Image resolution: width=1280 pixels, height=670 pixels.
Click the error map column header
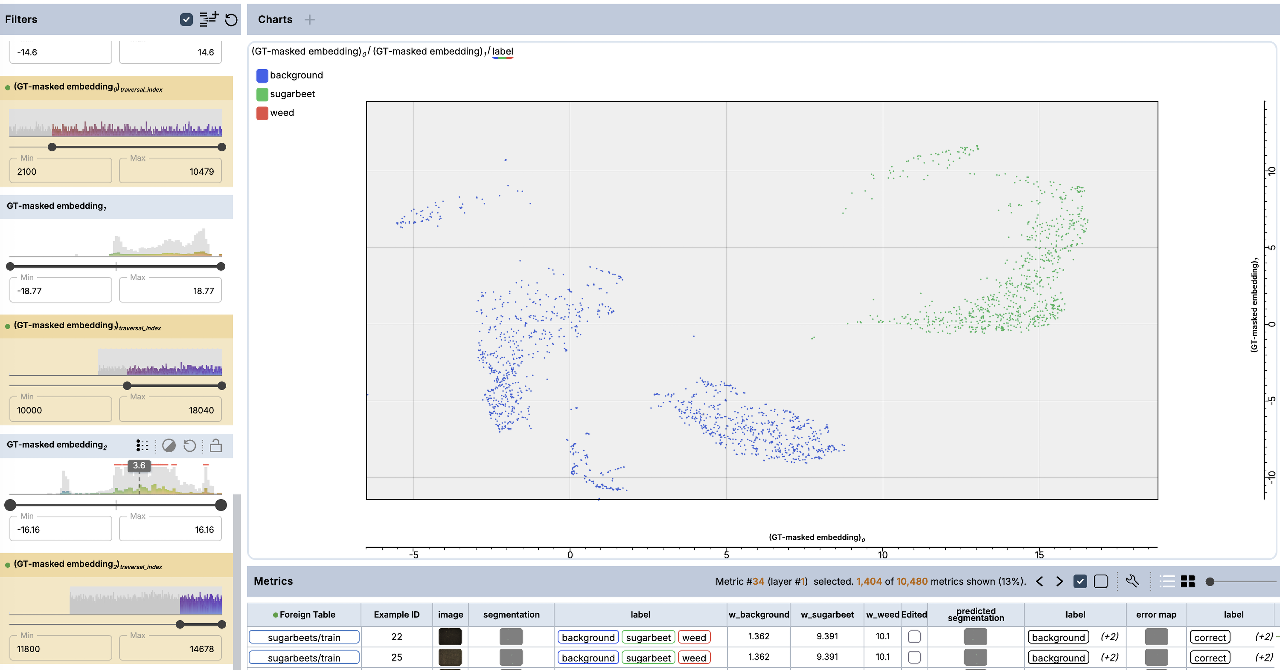[1156, 614]
